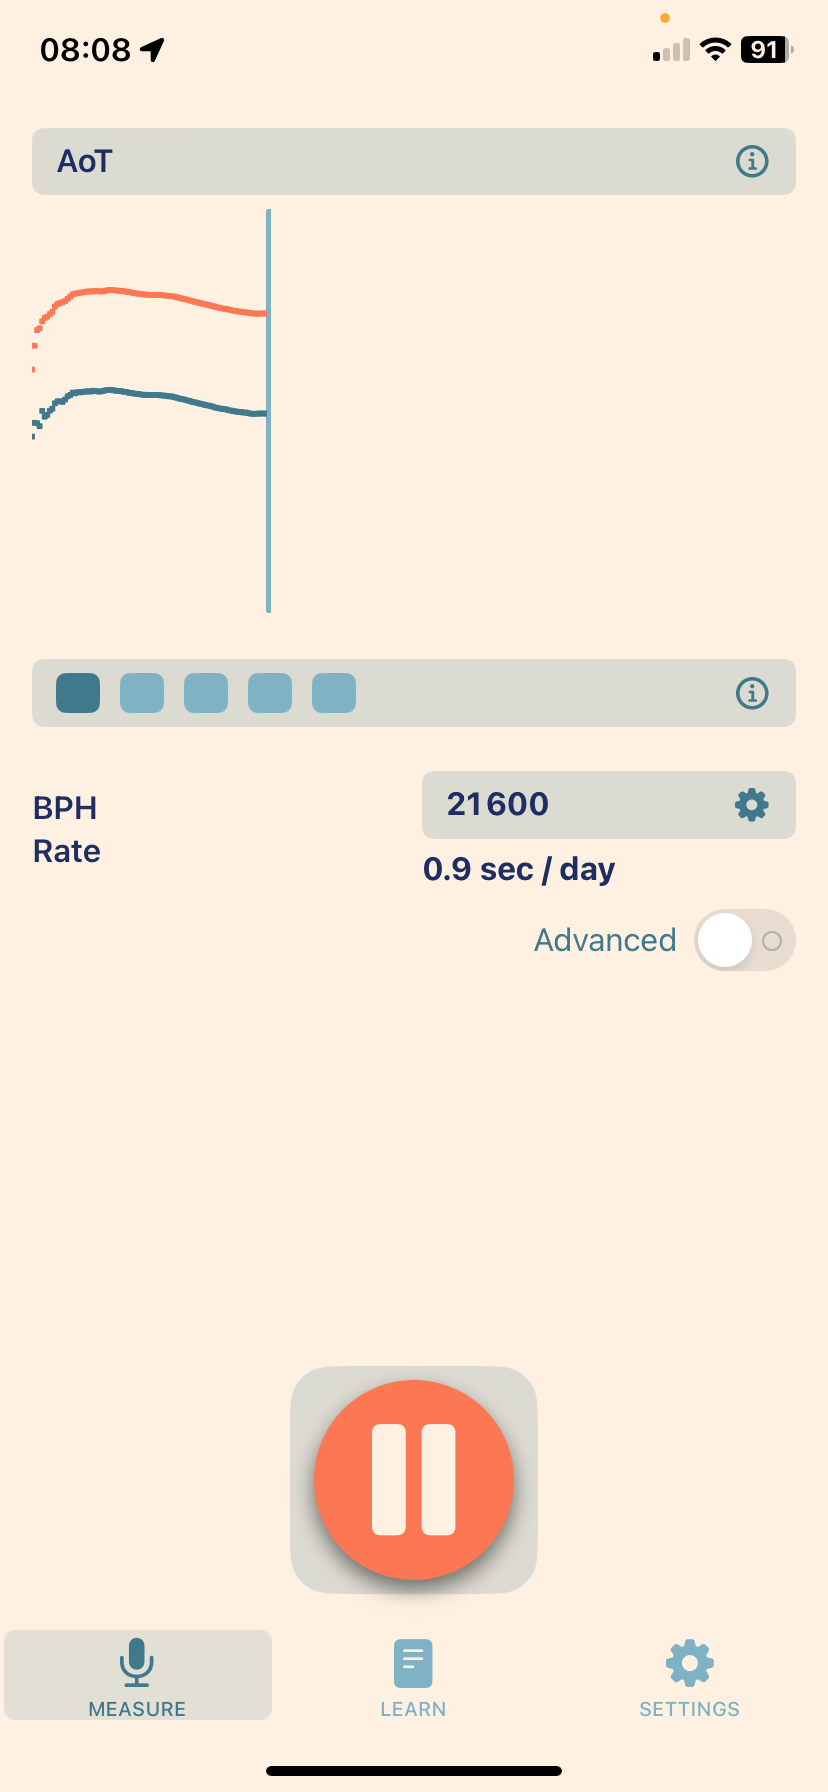
Task: Tap the microphone Measure icon
Action: tap(137, 1662)
